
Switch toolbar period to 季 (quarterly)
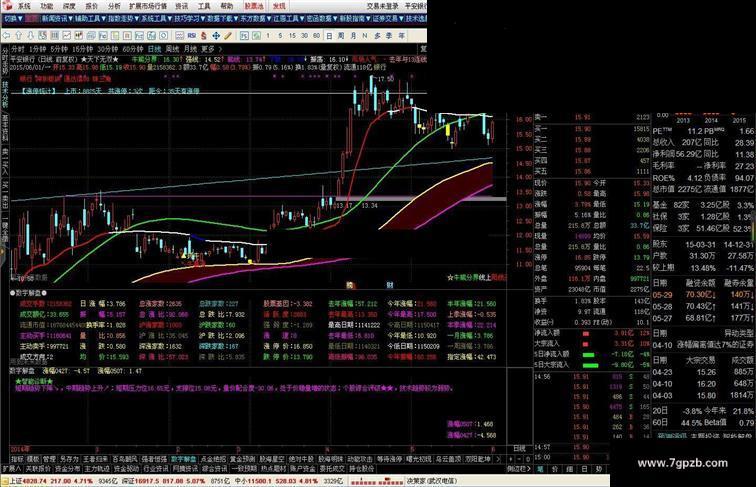click(389, 36)
